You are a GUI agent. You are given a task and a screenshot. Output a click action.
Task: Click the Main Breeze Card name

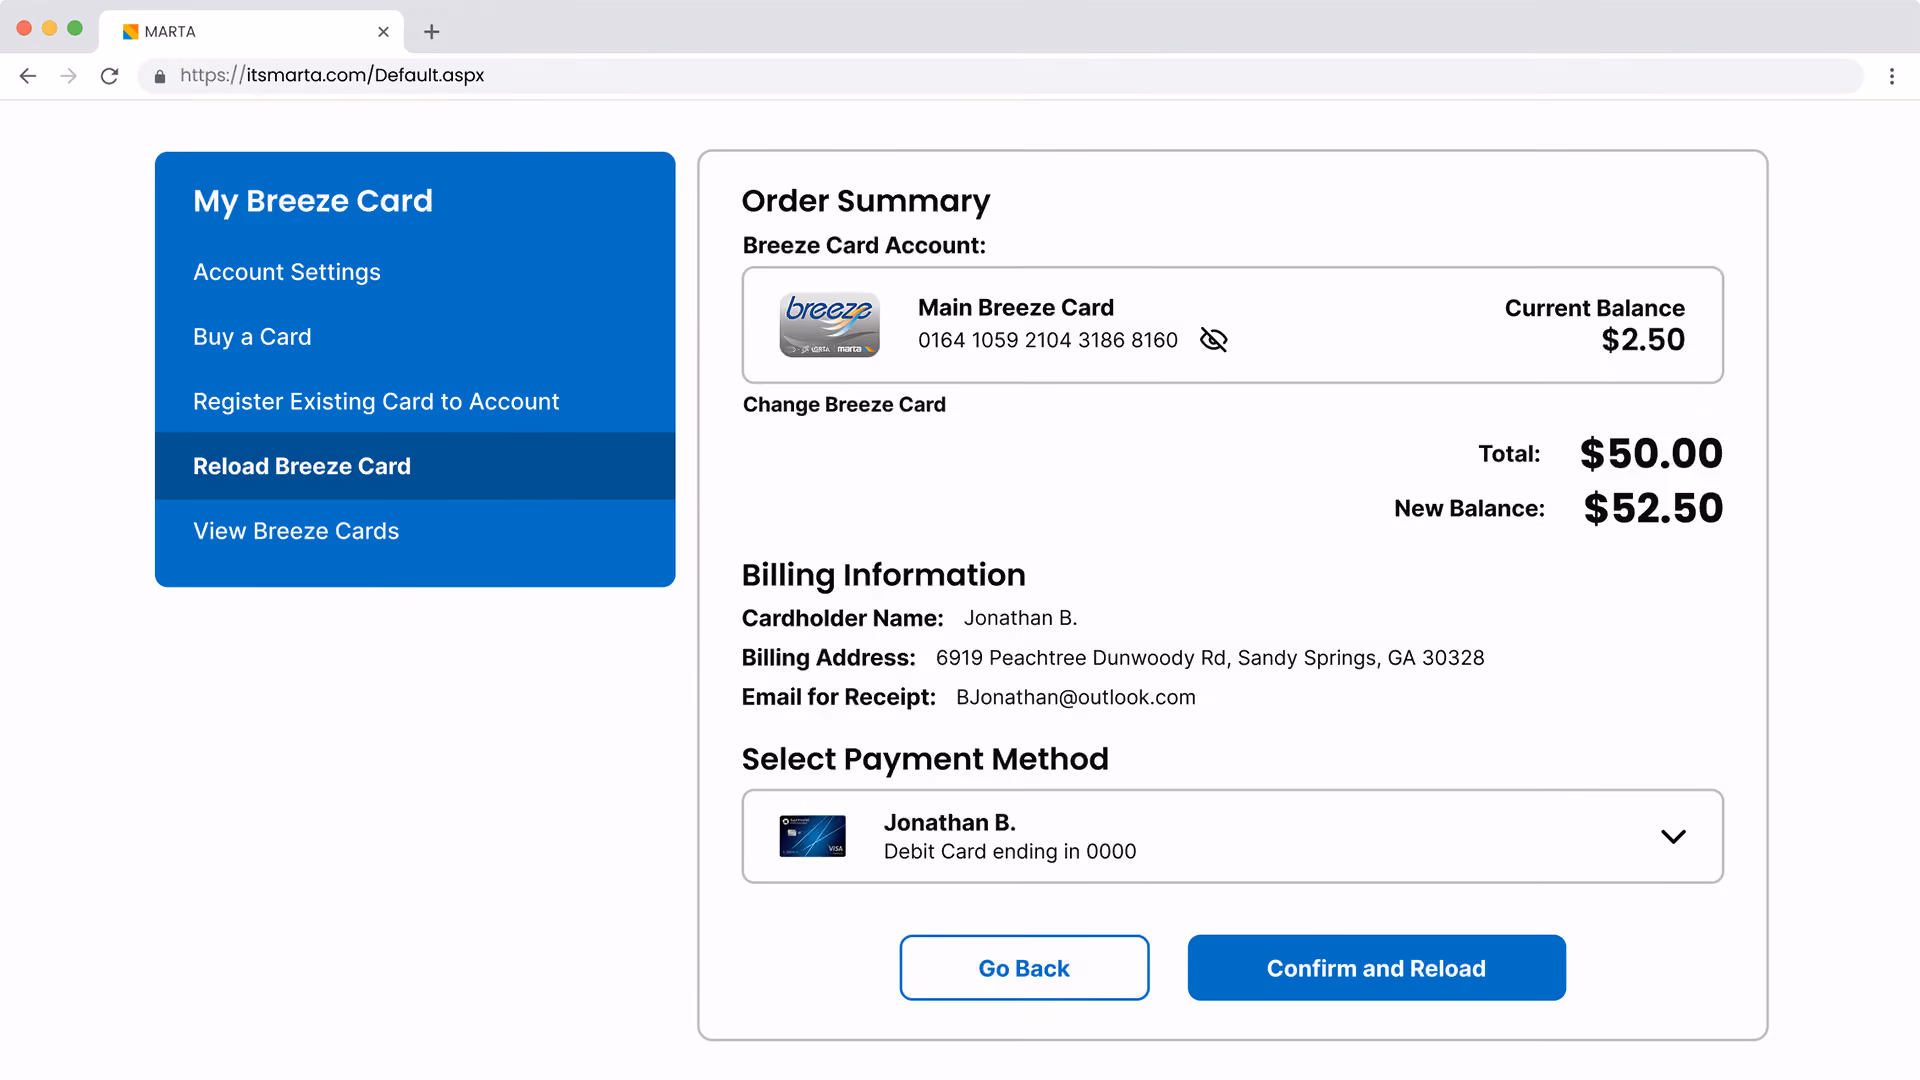click(x=1016, y=307)
